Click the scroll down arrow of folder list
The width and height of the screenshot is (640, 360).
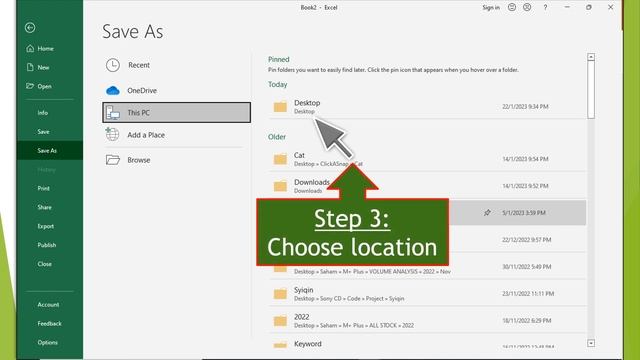pos(591,343)
